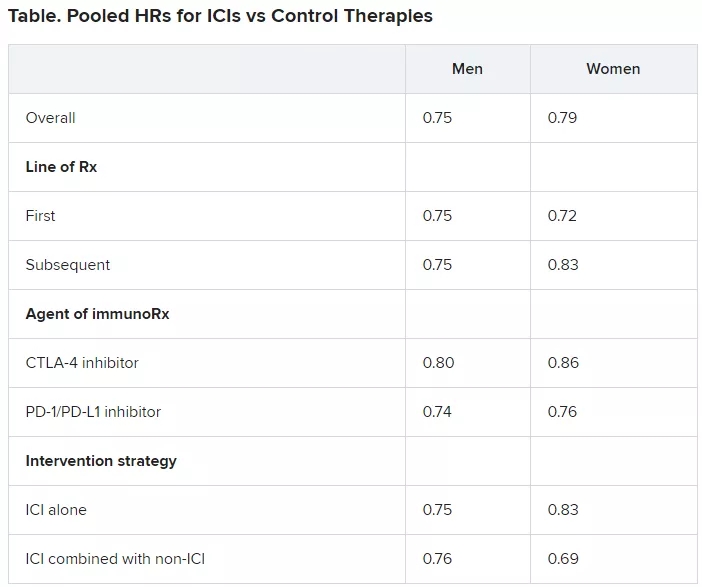Select the Subsequent row label

coord(68,265)
